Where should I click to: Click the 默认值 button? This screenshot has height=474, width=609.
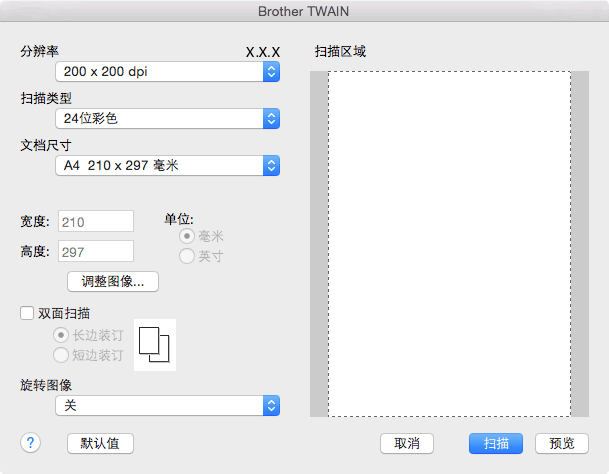[x=100, y=443]
